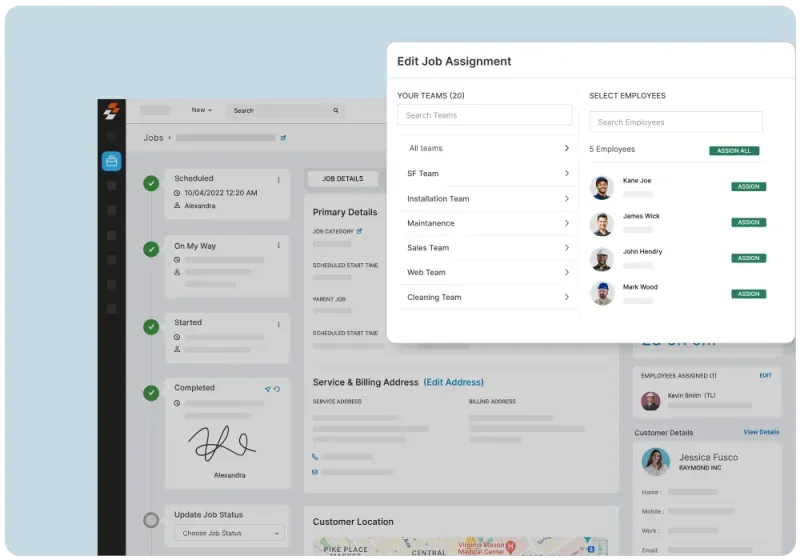Select All teams in the teams list
The width and height of the screenshot is (800, 560).
coord(487,148)
